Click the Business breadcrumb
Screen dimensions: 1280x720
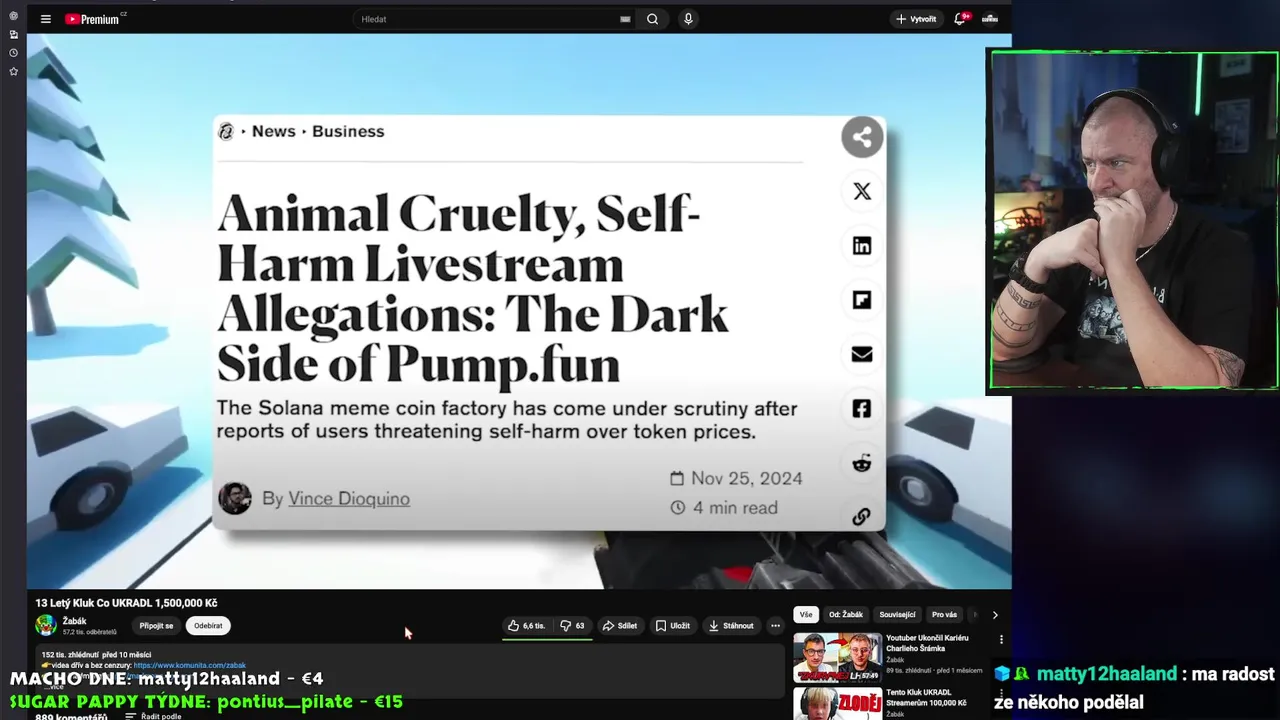(x=348, y=131)
